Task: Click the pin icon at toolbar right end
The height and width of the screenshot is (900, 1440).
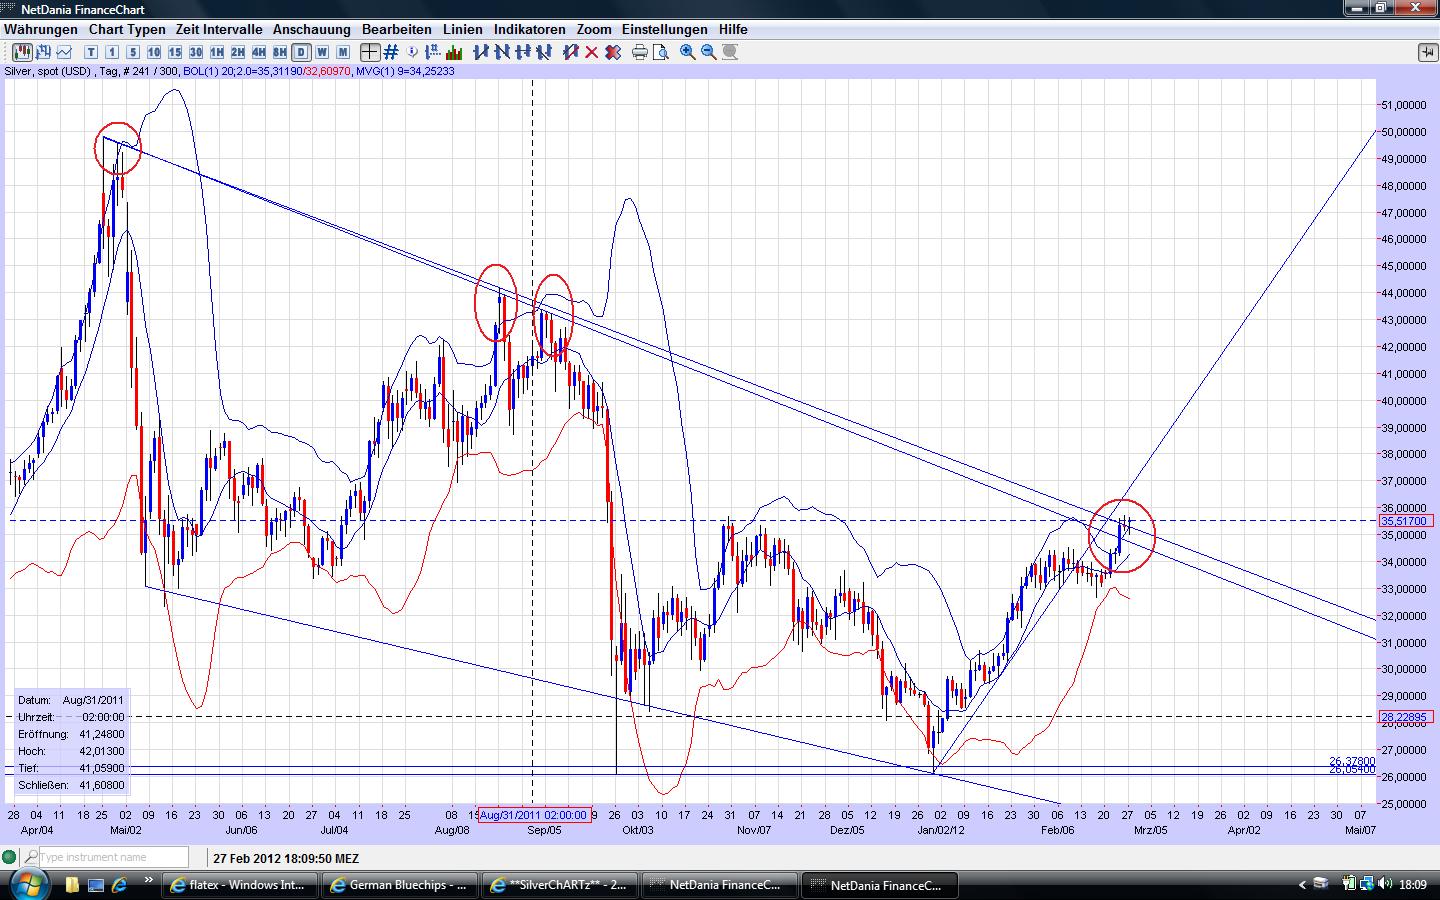Action: pyautogui.click(x=1426, y=52)
